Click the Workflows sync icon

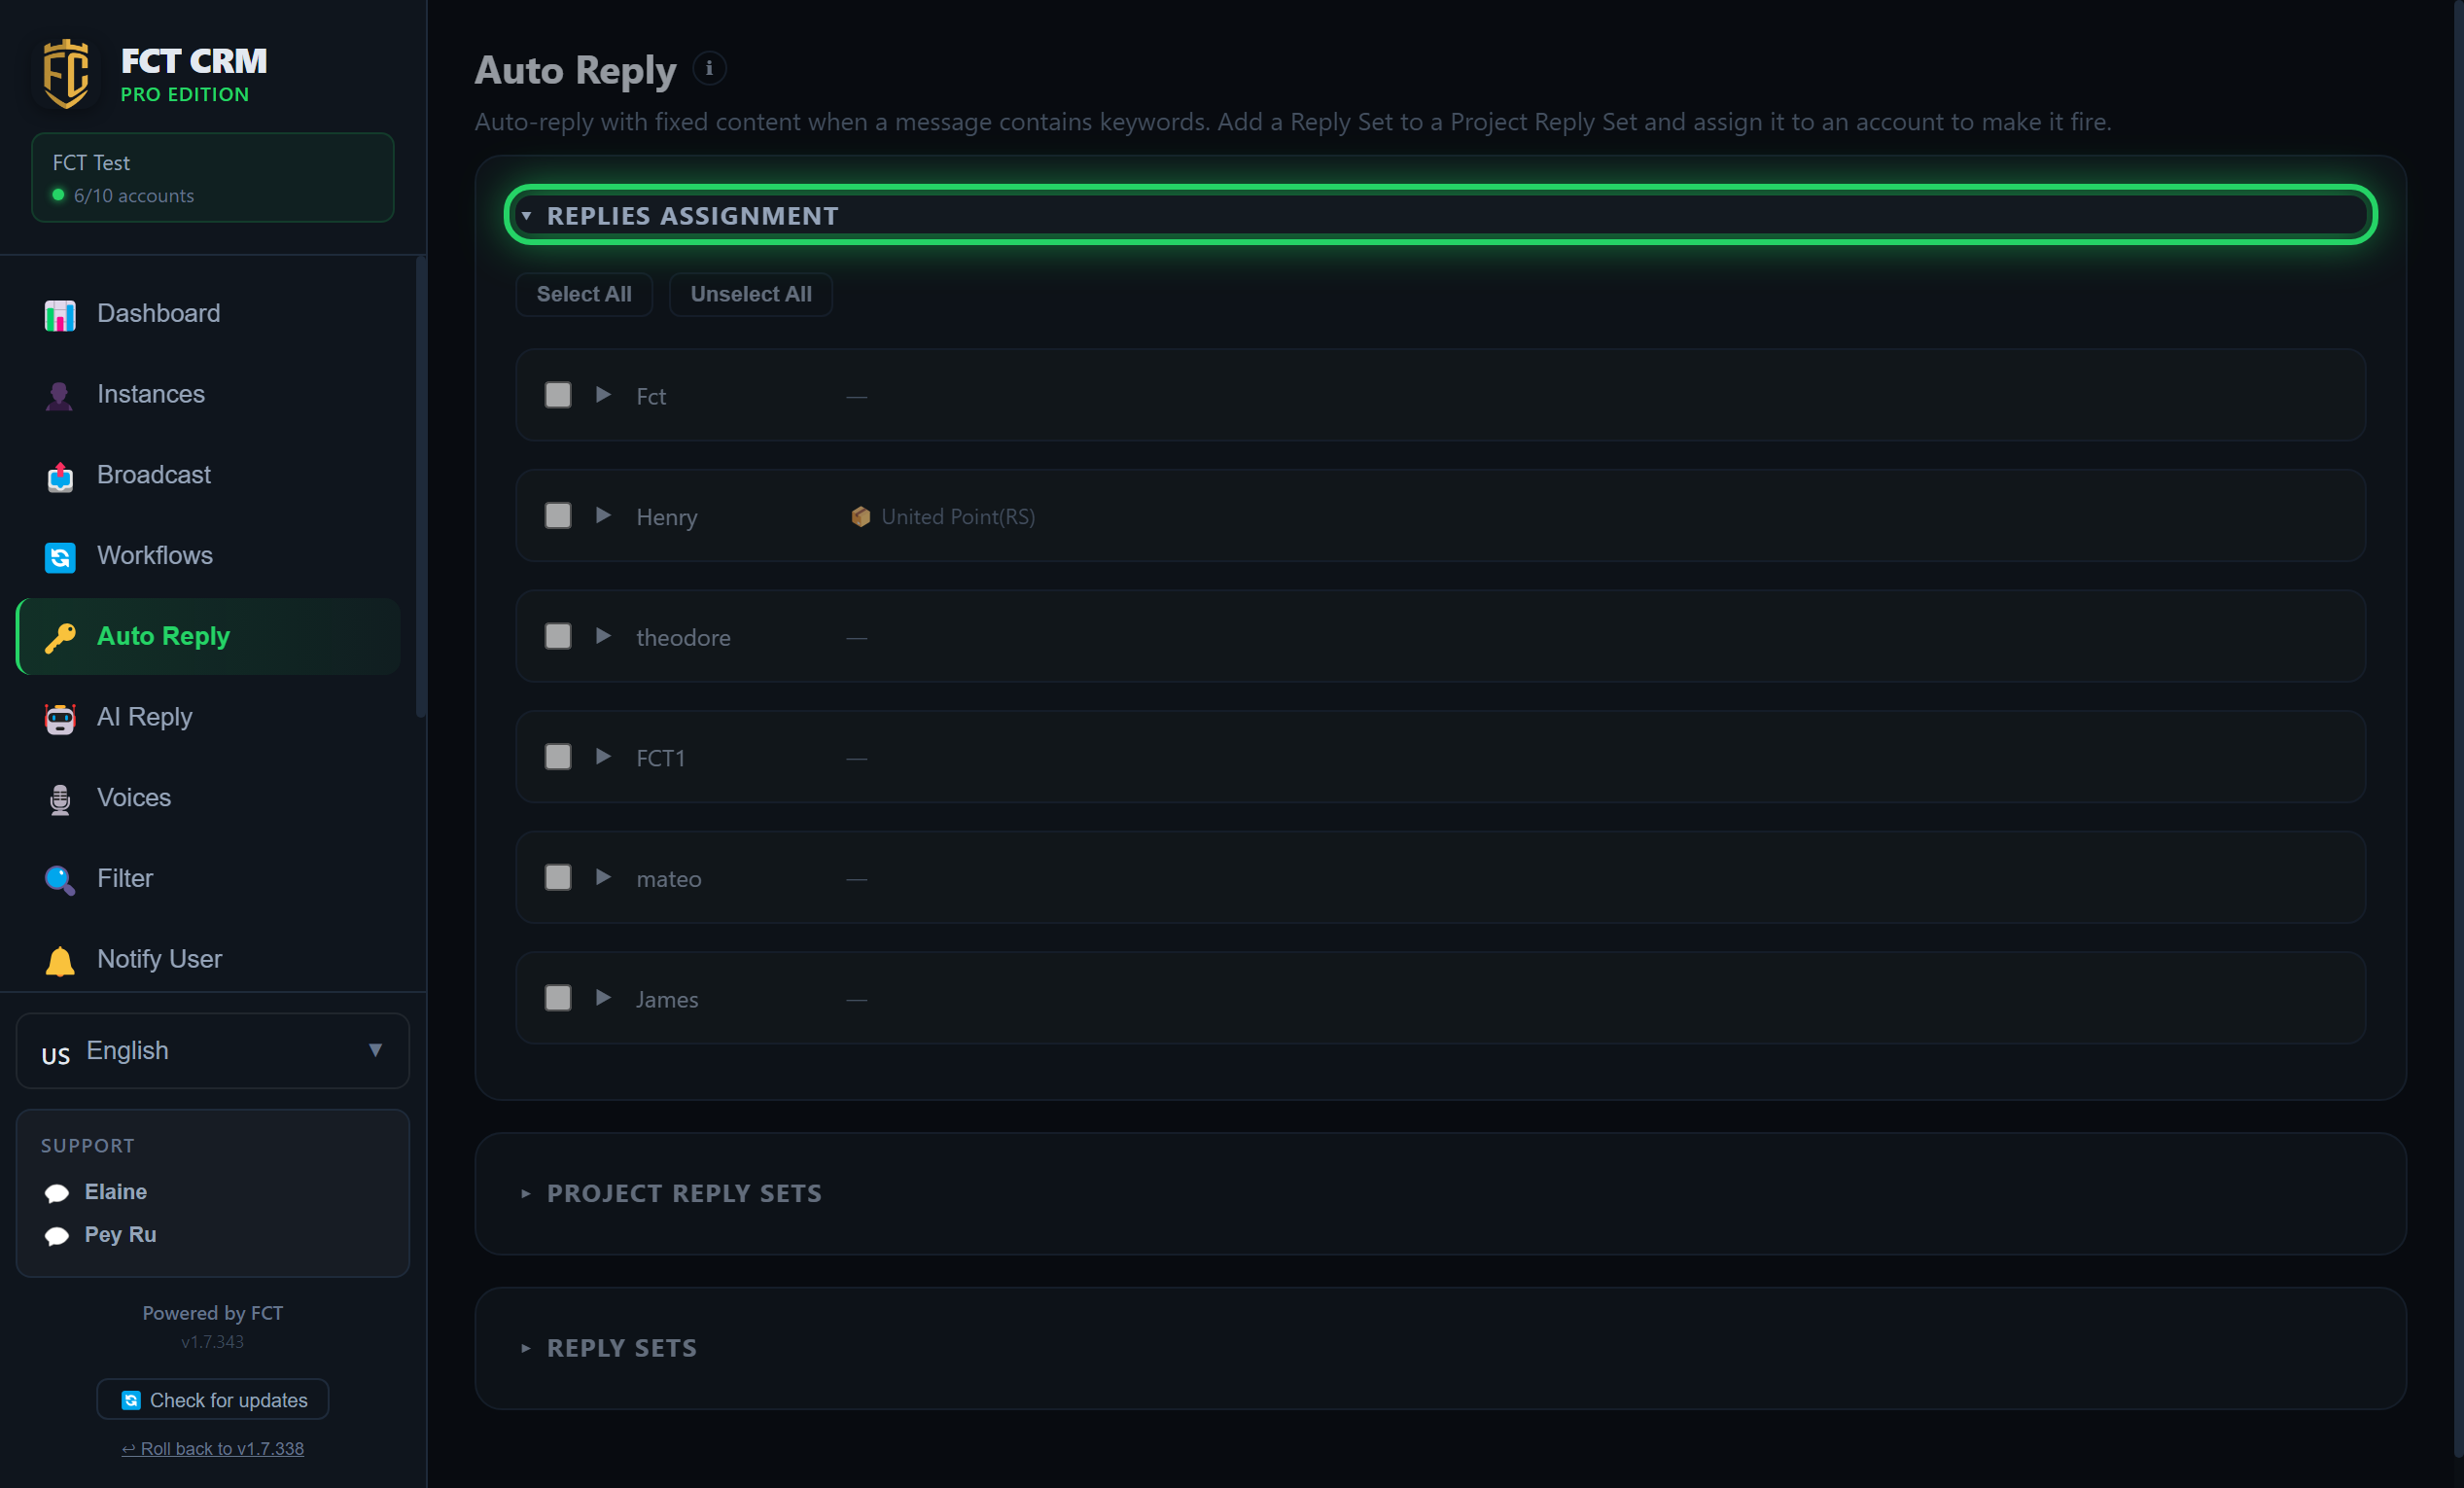click(x=60, y=557)
